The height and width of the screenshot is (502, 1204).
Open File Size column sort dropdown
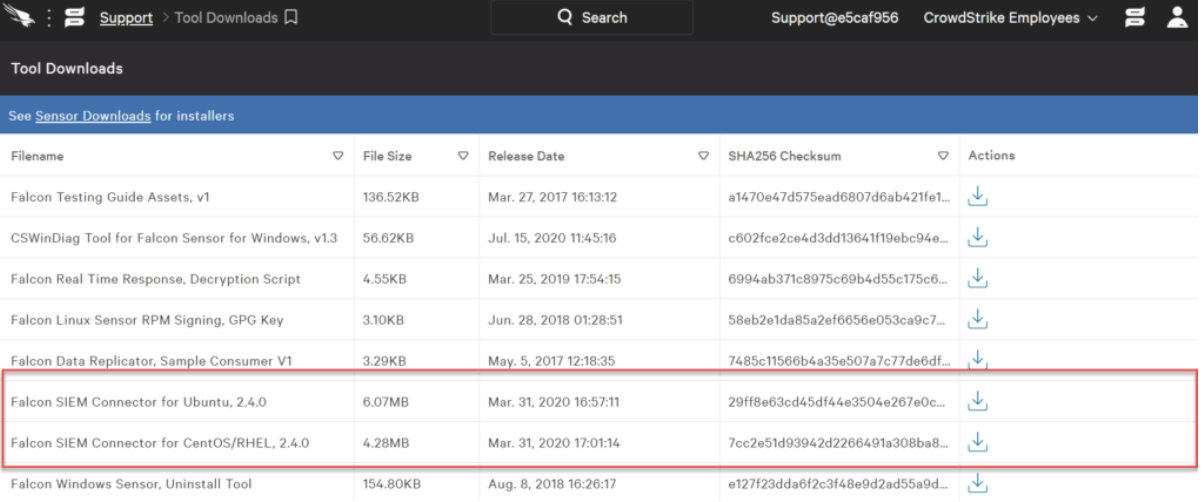463,156
